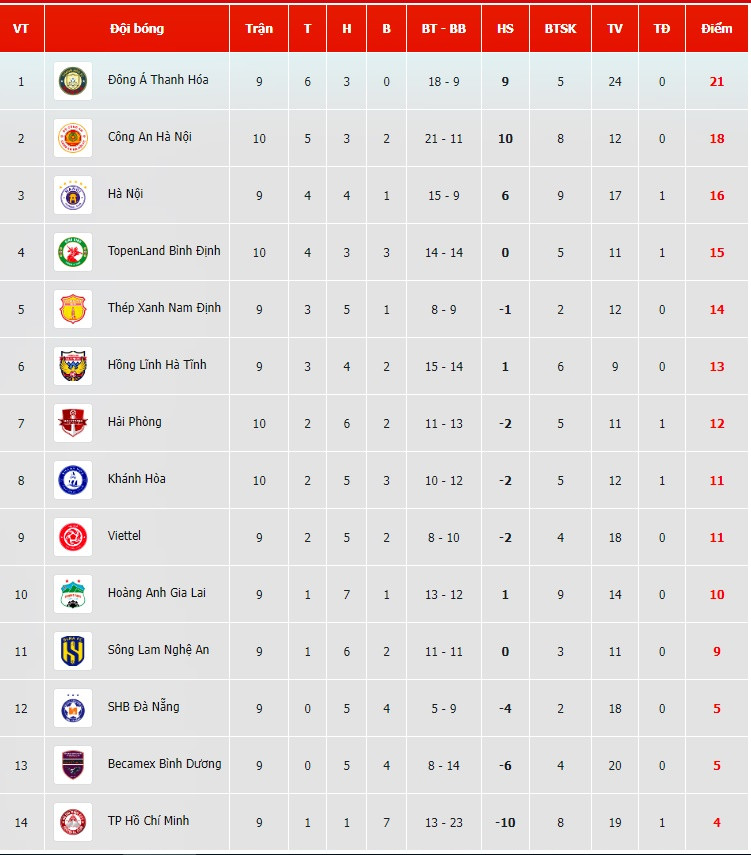Click the Sông Lam Nghệ An logo
Screen dimensions: 751x855
coord(73,651)
